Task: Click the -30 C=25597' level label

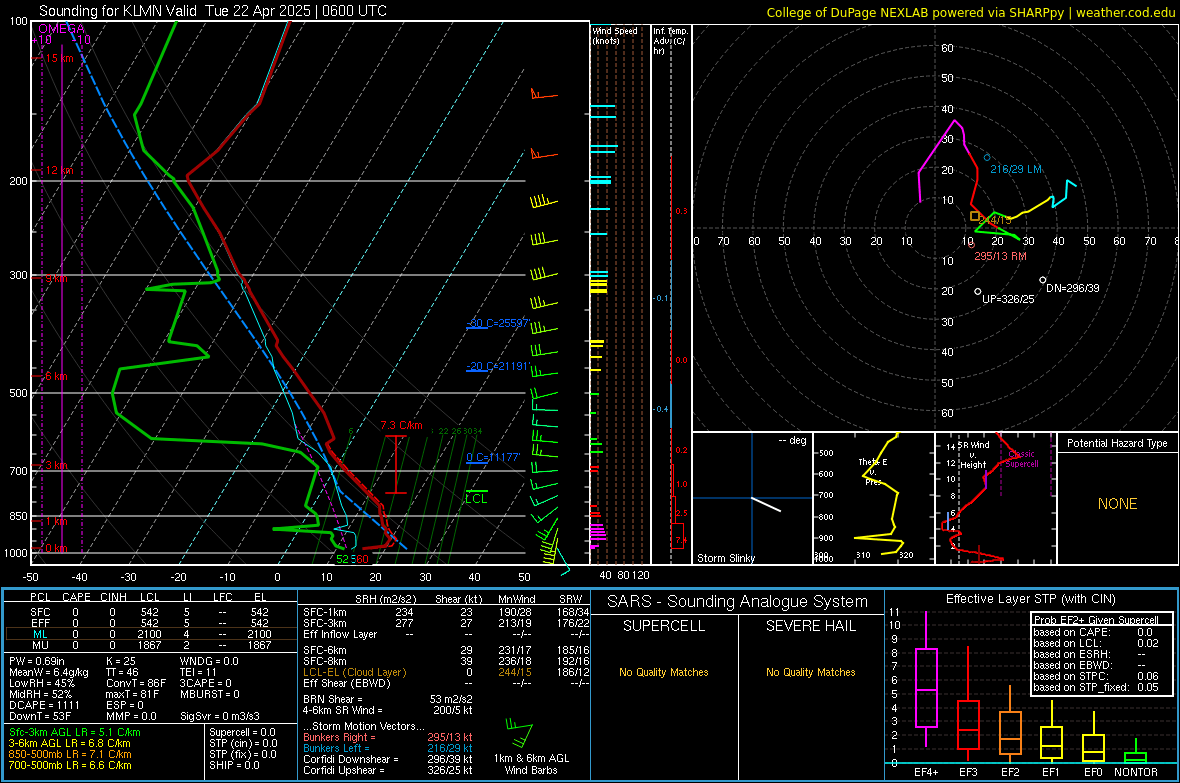Action: point(497,323)
